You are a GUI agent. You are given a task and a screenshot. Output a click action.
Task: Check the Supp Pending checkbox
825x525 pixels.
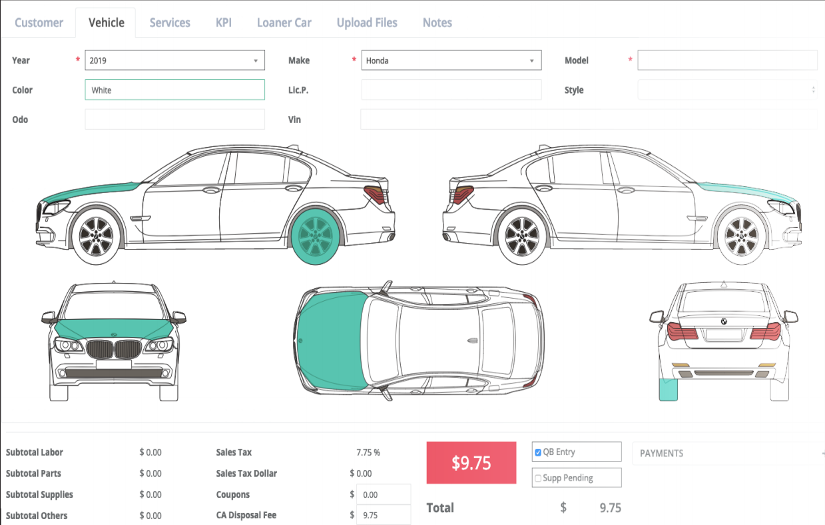pyautogui.click(x=538, y=478)
